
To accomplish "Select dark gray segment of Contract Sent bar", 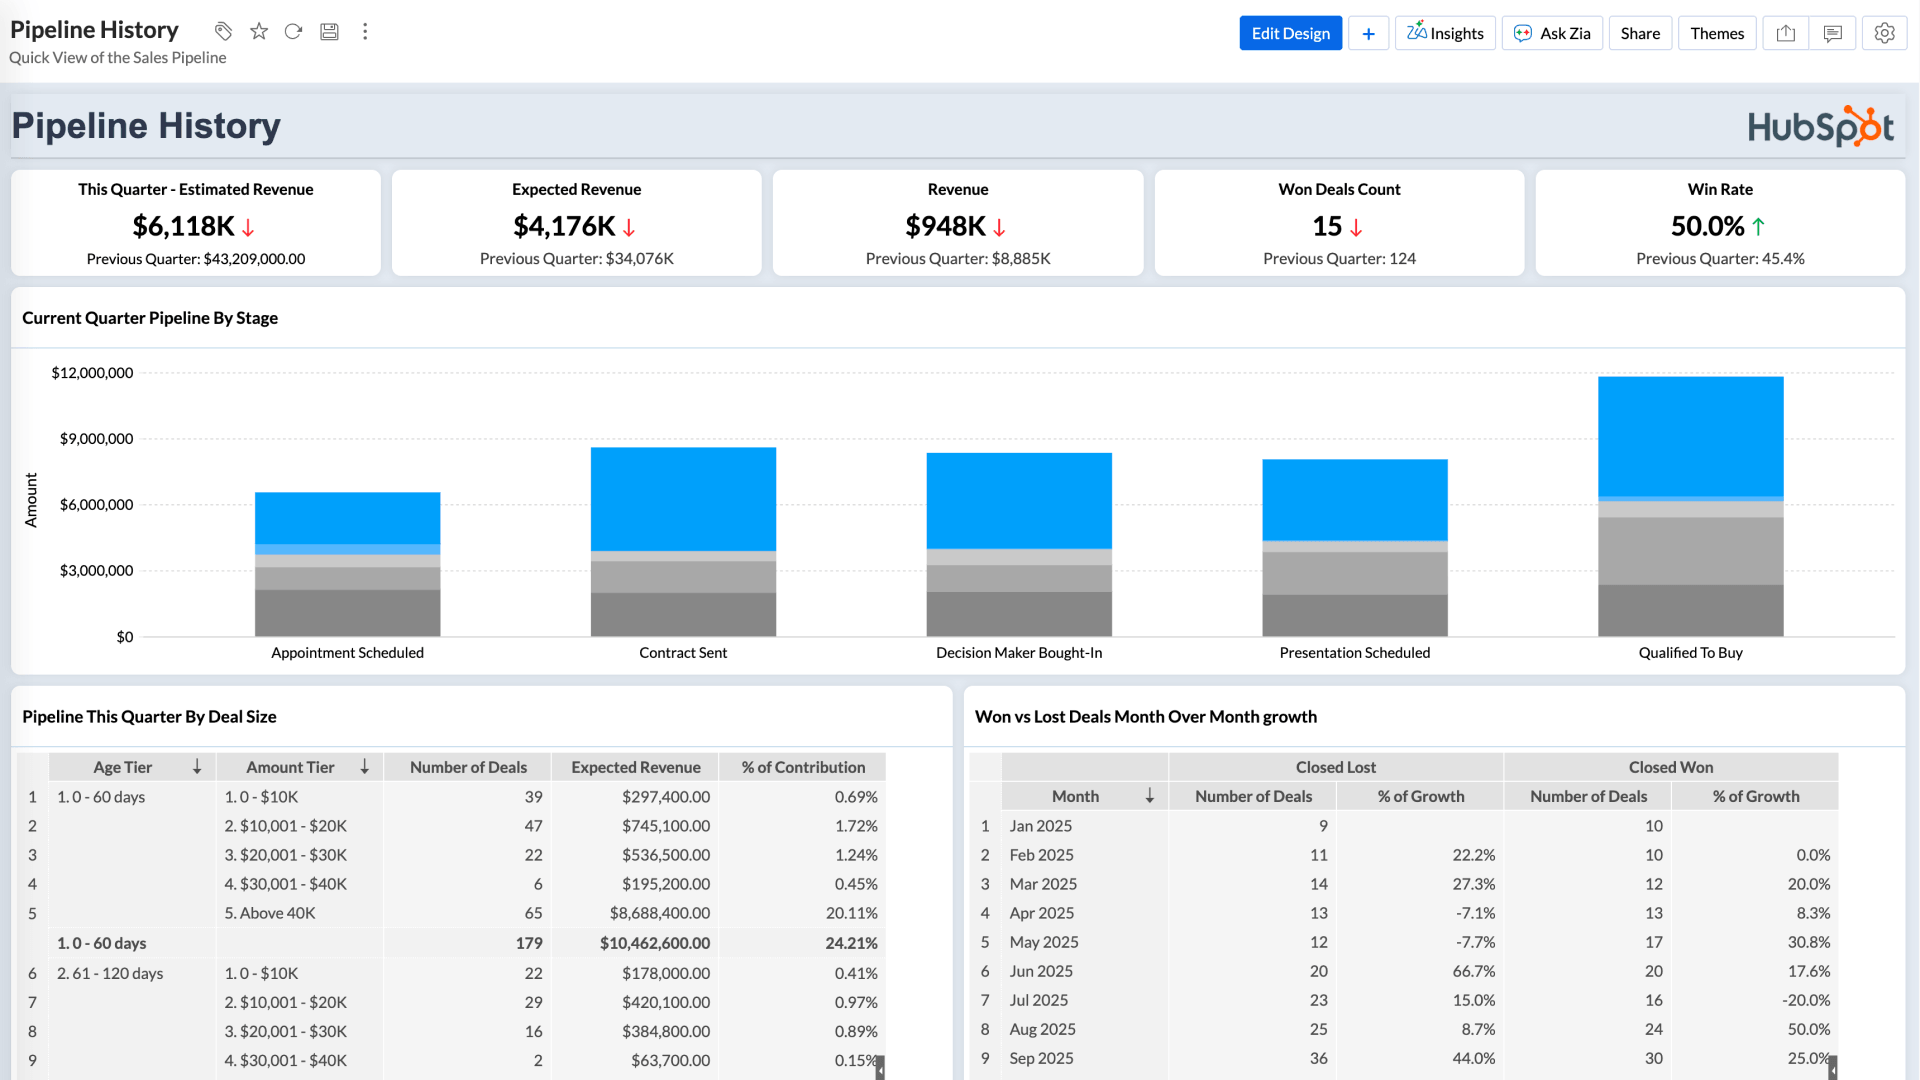I will point(683,614).
